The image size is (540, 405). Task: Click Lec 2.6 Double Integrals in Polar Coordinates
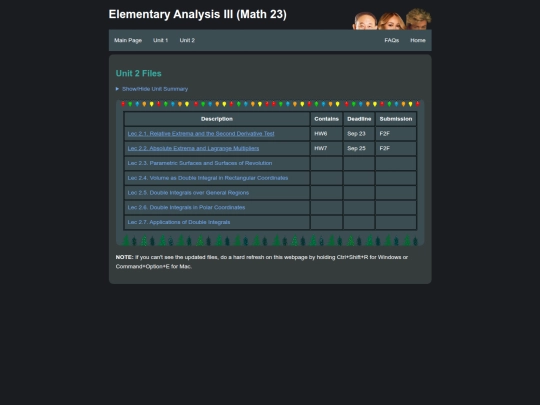click(186, 208)
